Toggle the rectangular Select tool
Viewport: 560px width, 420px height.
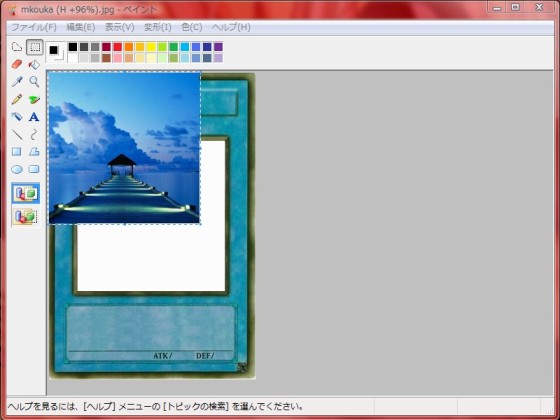point(35,47)
